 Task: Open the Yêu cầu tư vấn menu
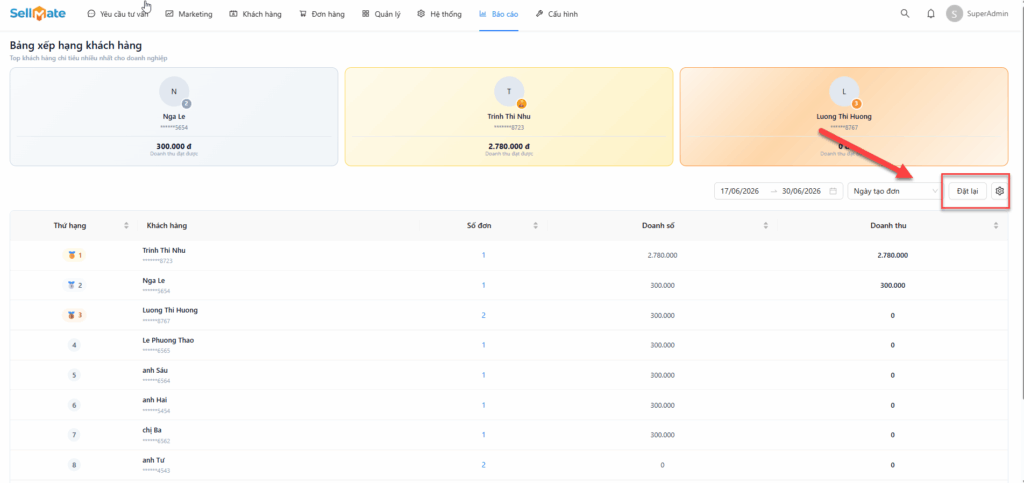[118, 14]
